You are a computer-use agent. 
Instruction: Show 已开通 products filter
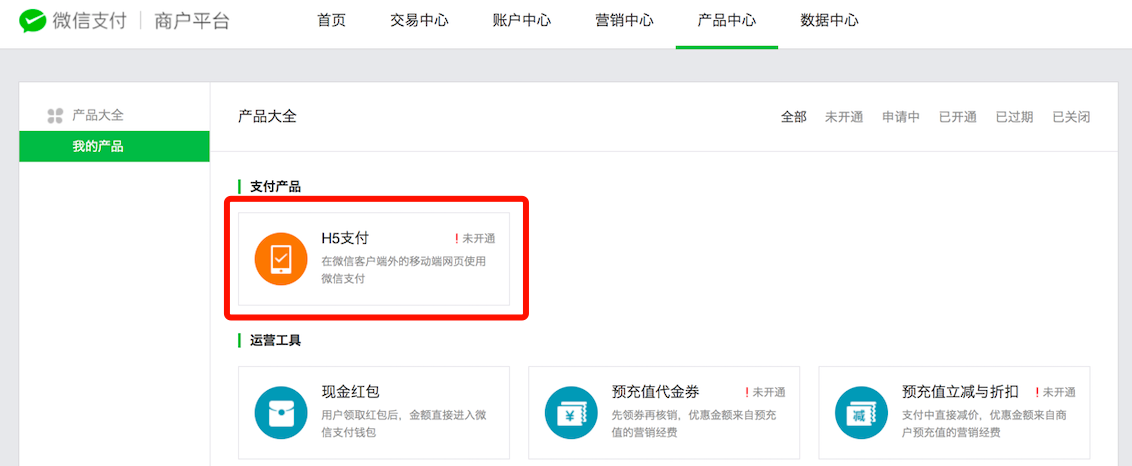tap(957, 117)
